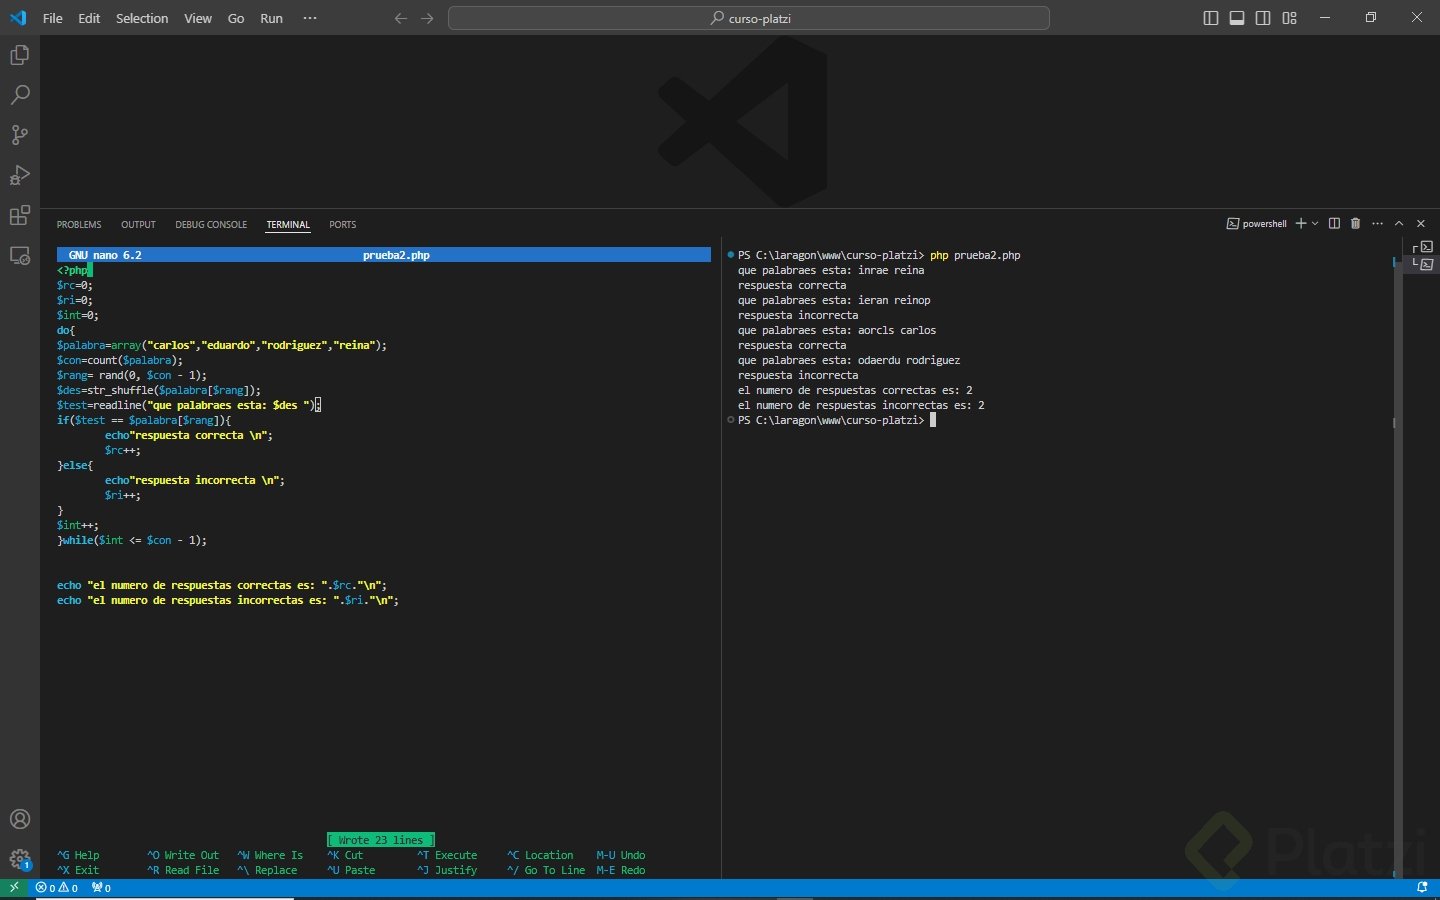The height and width of the screenshot is (900, 1440).
Task: Toggle the primary side bar layout button
Action: click(x=1210, y=18)
